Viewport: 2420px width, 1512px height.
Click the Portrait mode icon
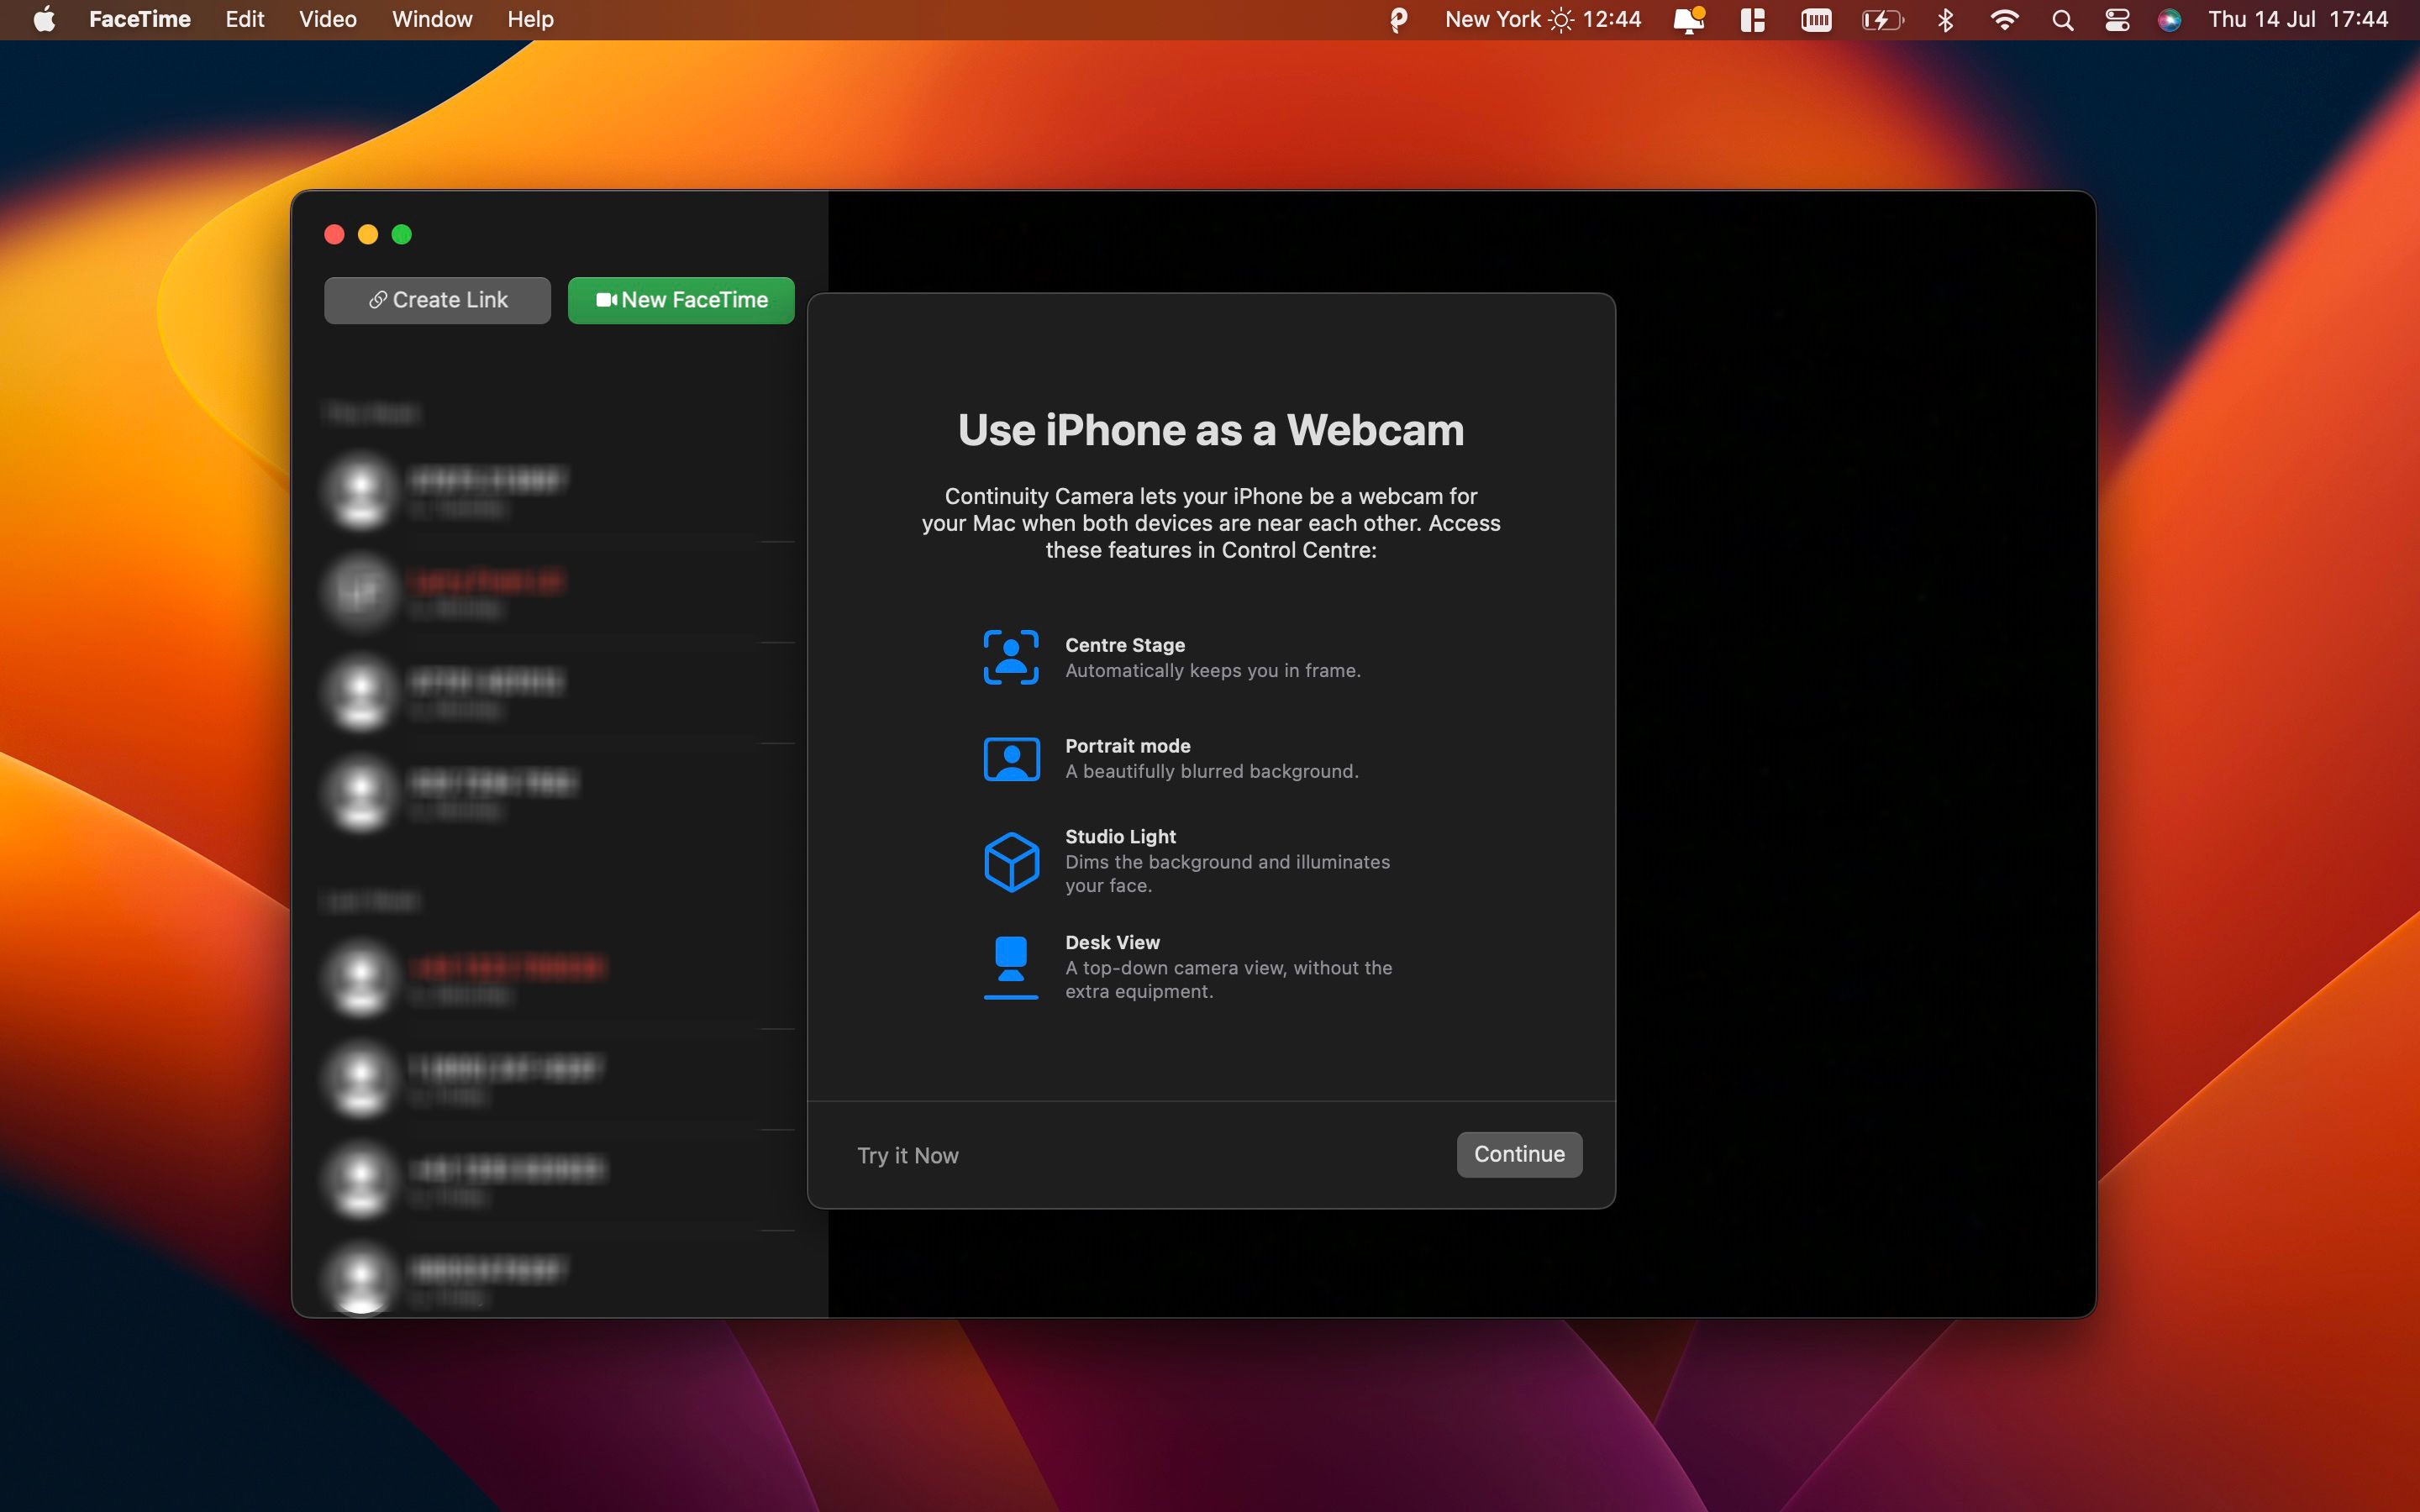click(1011, 759)
